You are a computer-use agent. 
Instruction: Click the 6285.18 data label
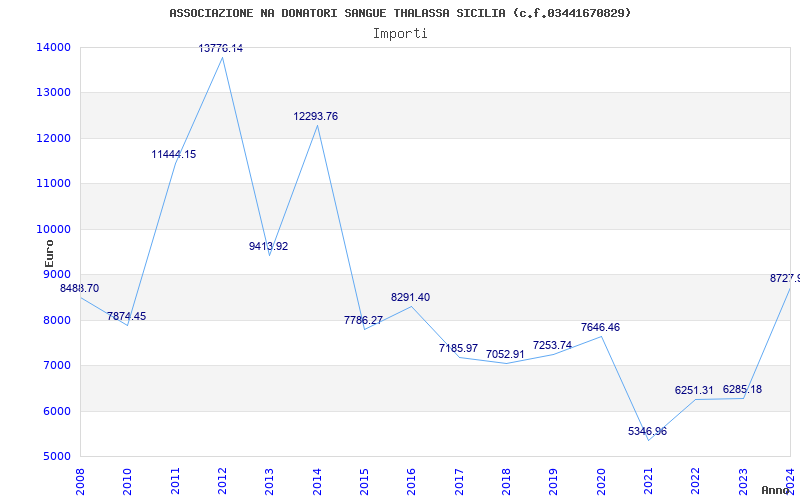tap(742, 389)
